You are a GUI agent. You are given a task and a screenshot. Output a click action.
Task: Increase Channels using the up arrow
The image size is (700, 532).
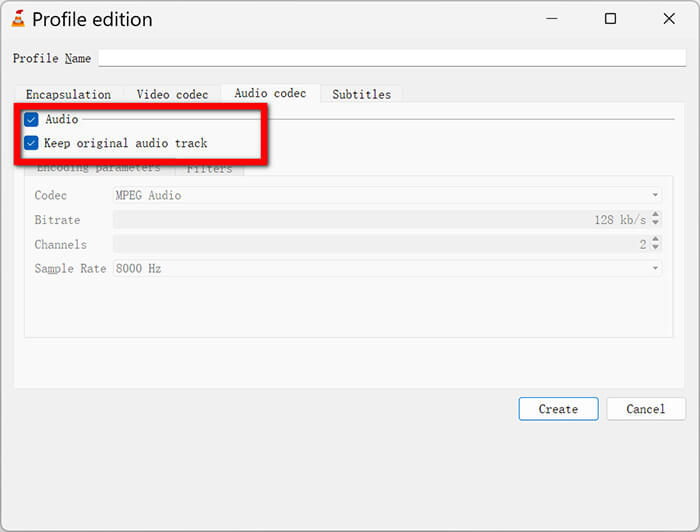655,239
